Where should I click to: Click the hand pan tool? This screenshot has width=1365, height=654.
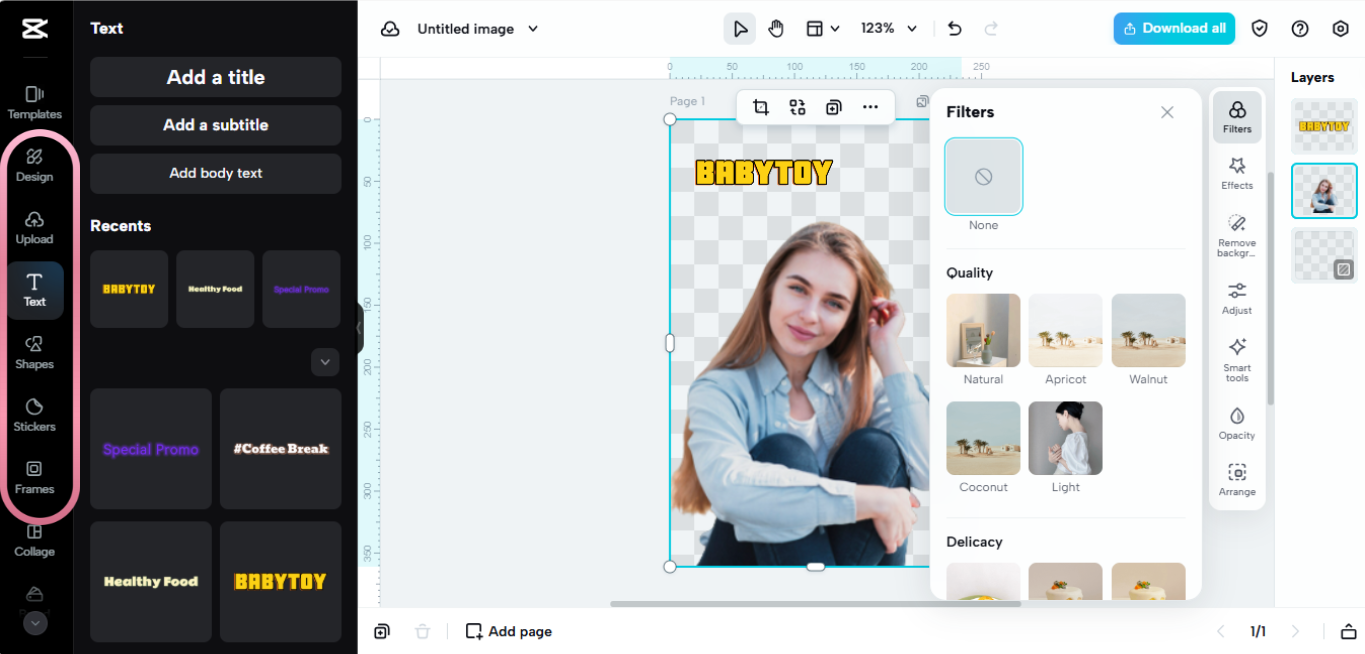776,29
